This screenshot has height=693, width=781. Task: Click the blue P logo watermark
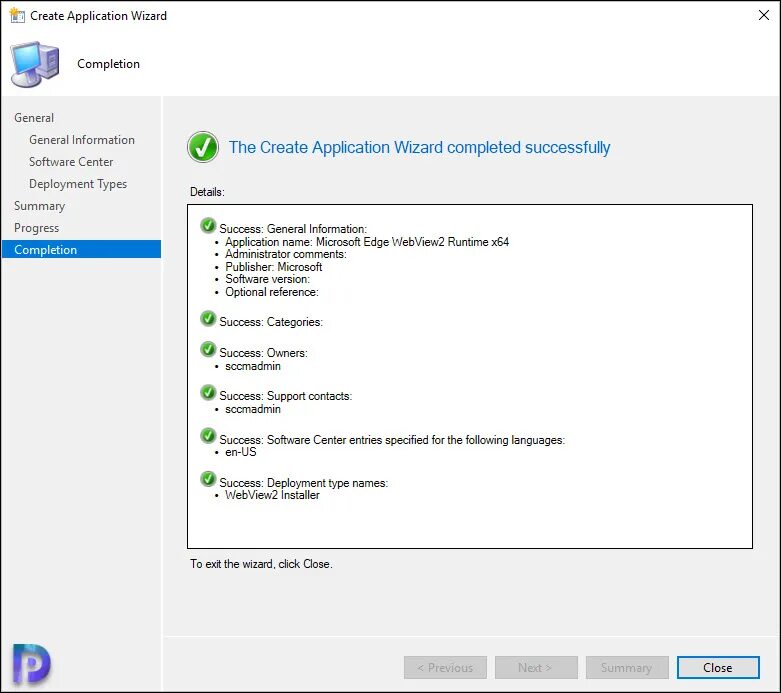pyautogui.click(x=31, y=664)
